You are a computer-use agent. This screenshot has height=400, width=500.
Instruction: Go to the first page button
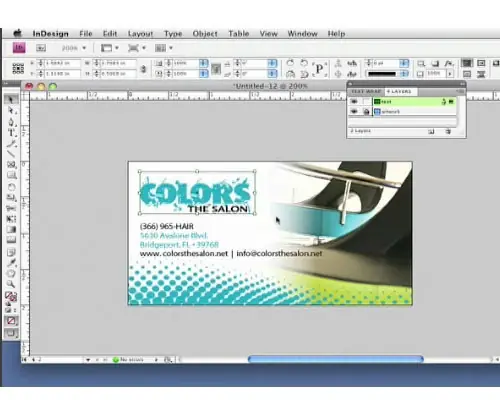(24, 360)
